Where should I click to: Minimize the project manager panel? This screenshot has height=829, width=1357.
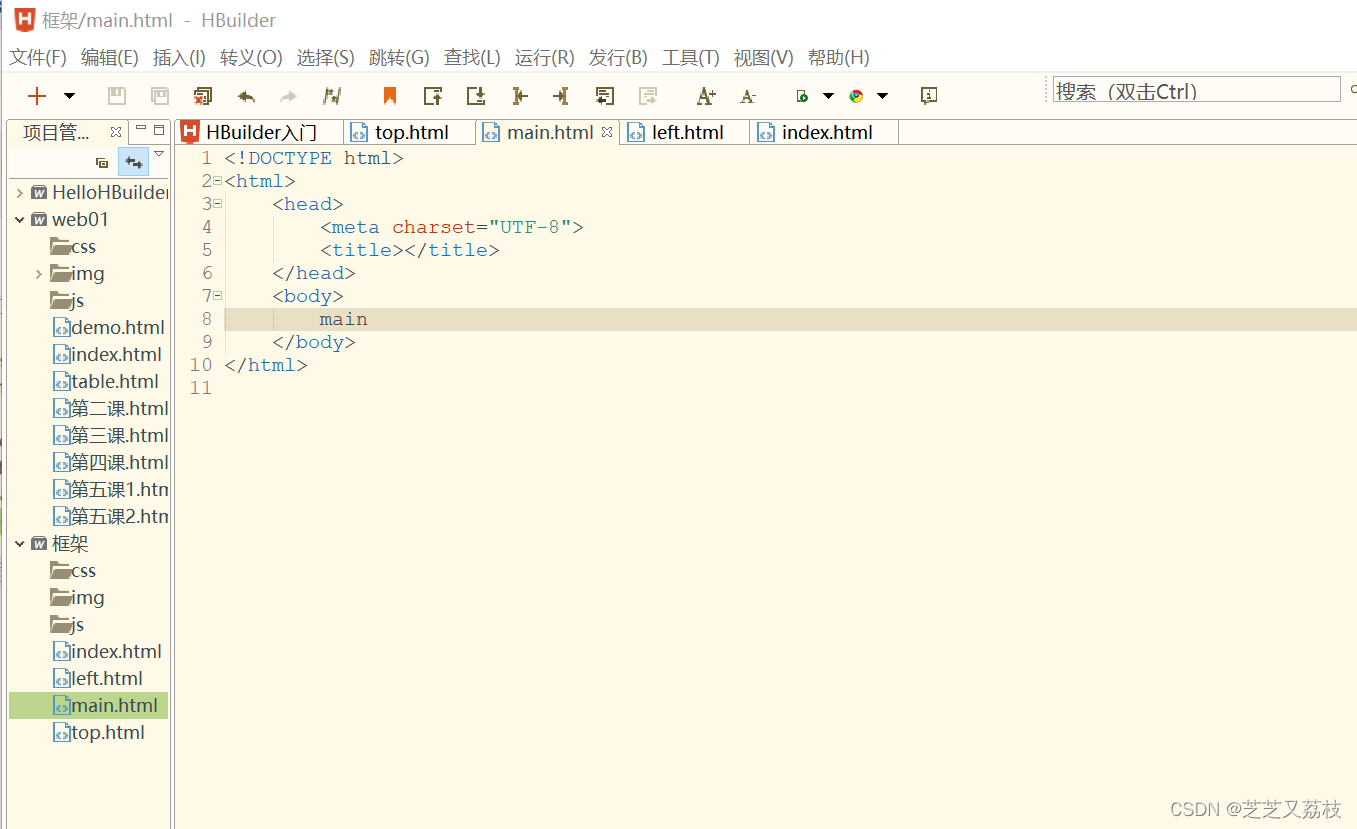141,129
